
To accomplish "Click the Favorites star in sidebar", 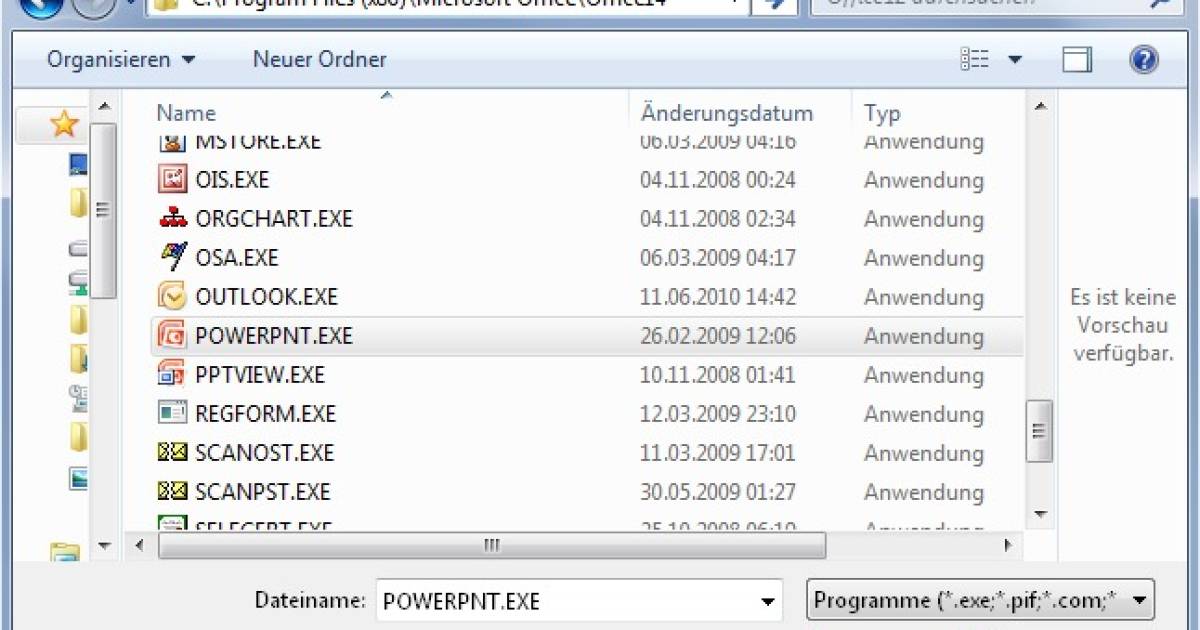I will click(62, 124).
